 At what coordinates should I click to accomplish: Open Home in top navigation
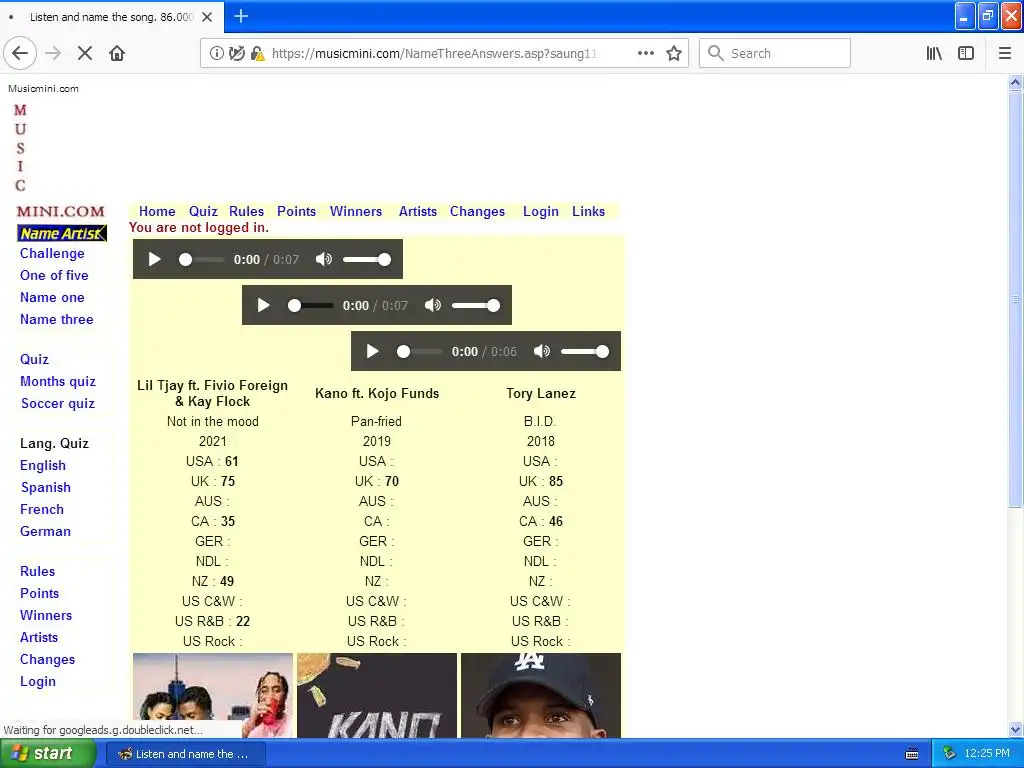pyautogui.click(x=157, y=211)
